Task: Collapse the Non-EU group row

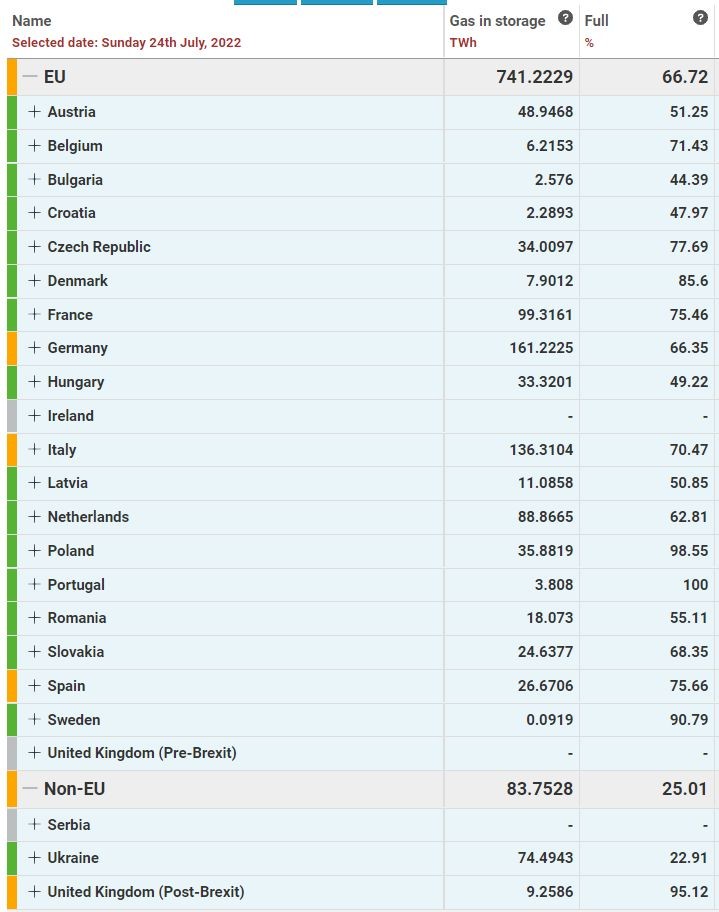Action: (30, 789)
